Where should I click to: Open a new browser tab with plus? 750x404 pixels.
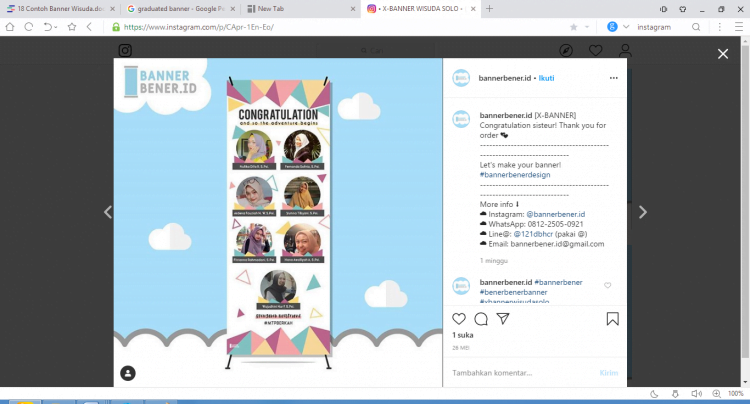489,9
